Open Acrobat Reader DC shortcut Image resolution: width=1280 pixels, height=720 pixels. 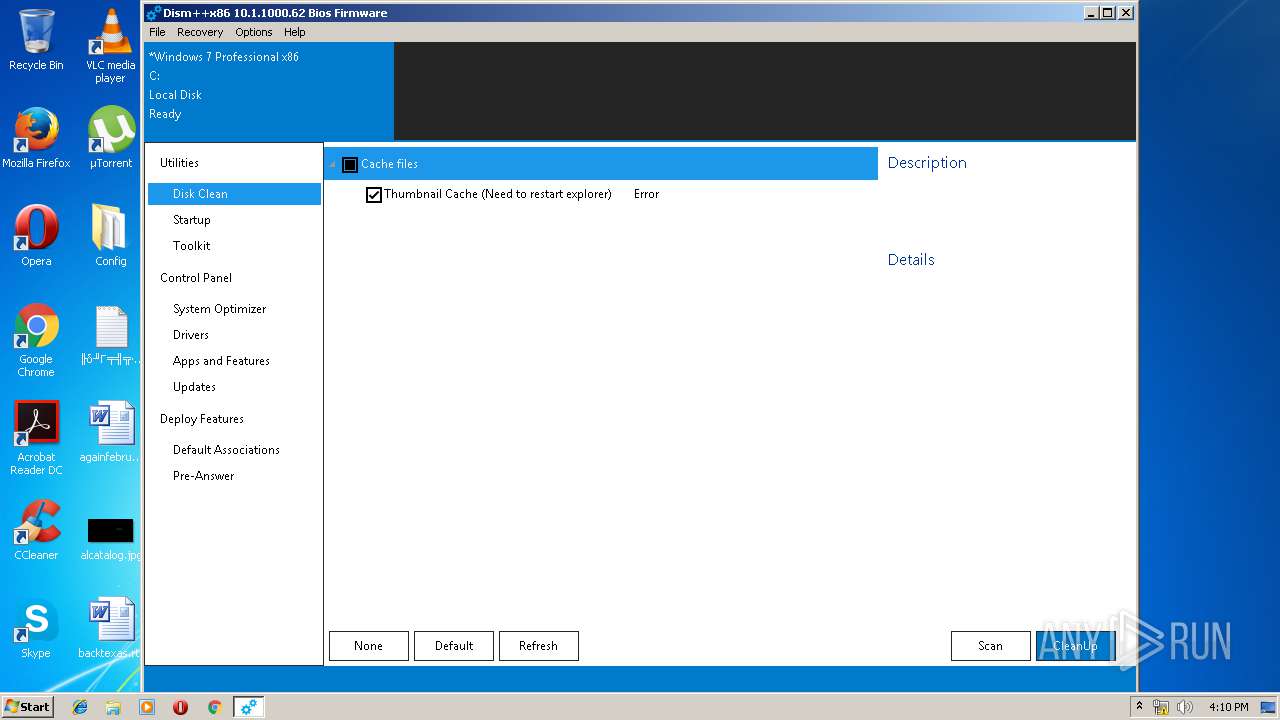36,438
